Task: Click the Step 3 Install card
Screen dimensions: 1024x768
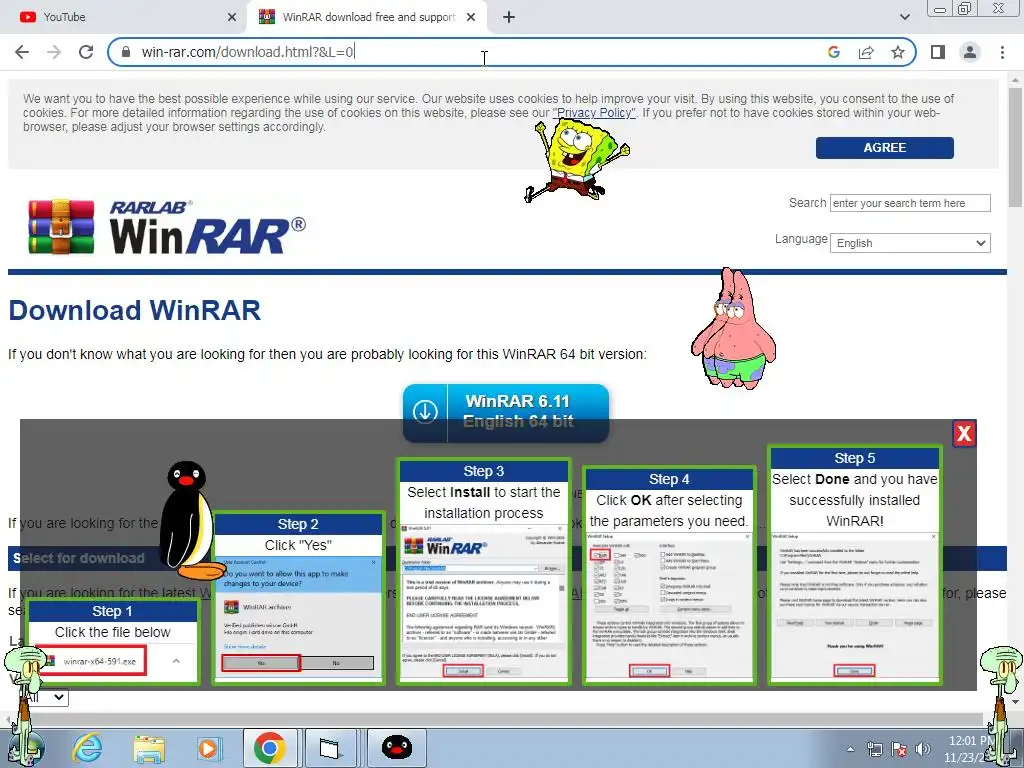Action: (x=483, y=571)
